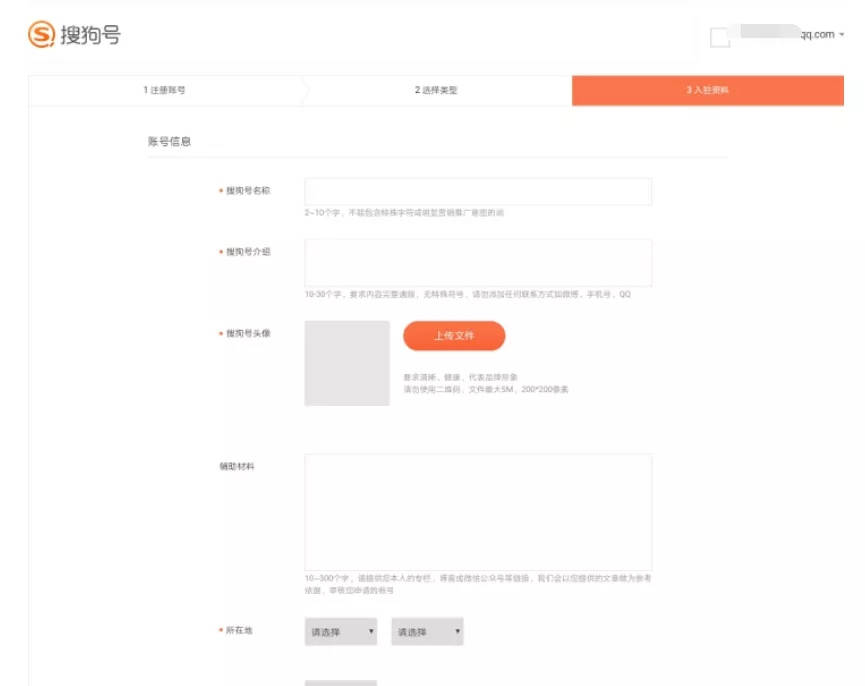
Task: Click the 搜狗号介绍 field label
Action: coord(248,252)
